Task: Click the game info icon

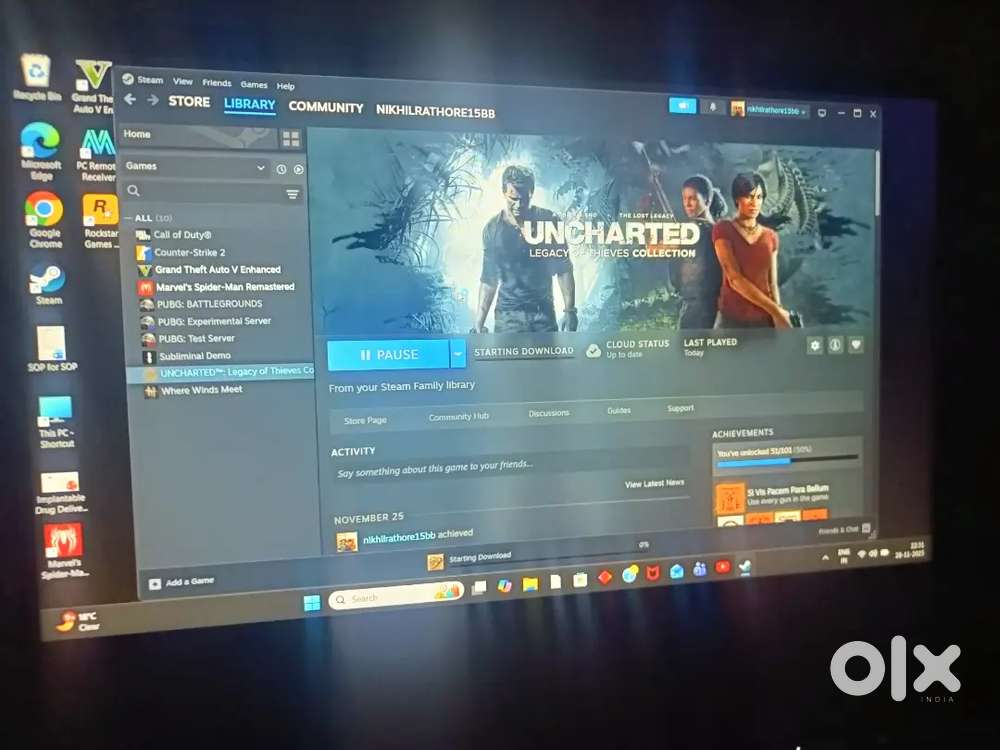Action: point(835,345)
